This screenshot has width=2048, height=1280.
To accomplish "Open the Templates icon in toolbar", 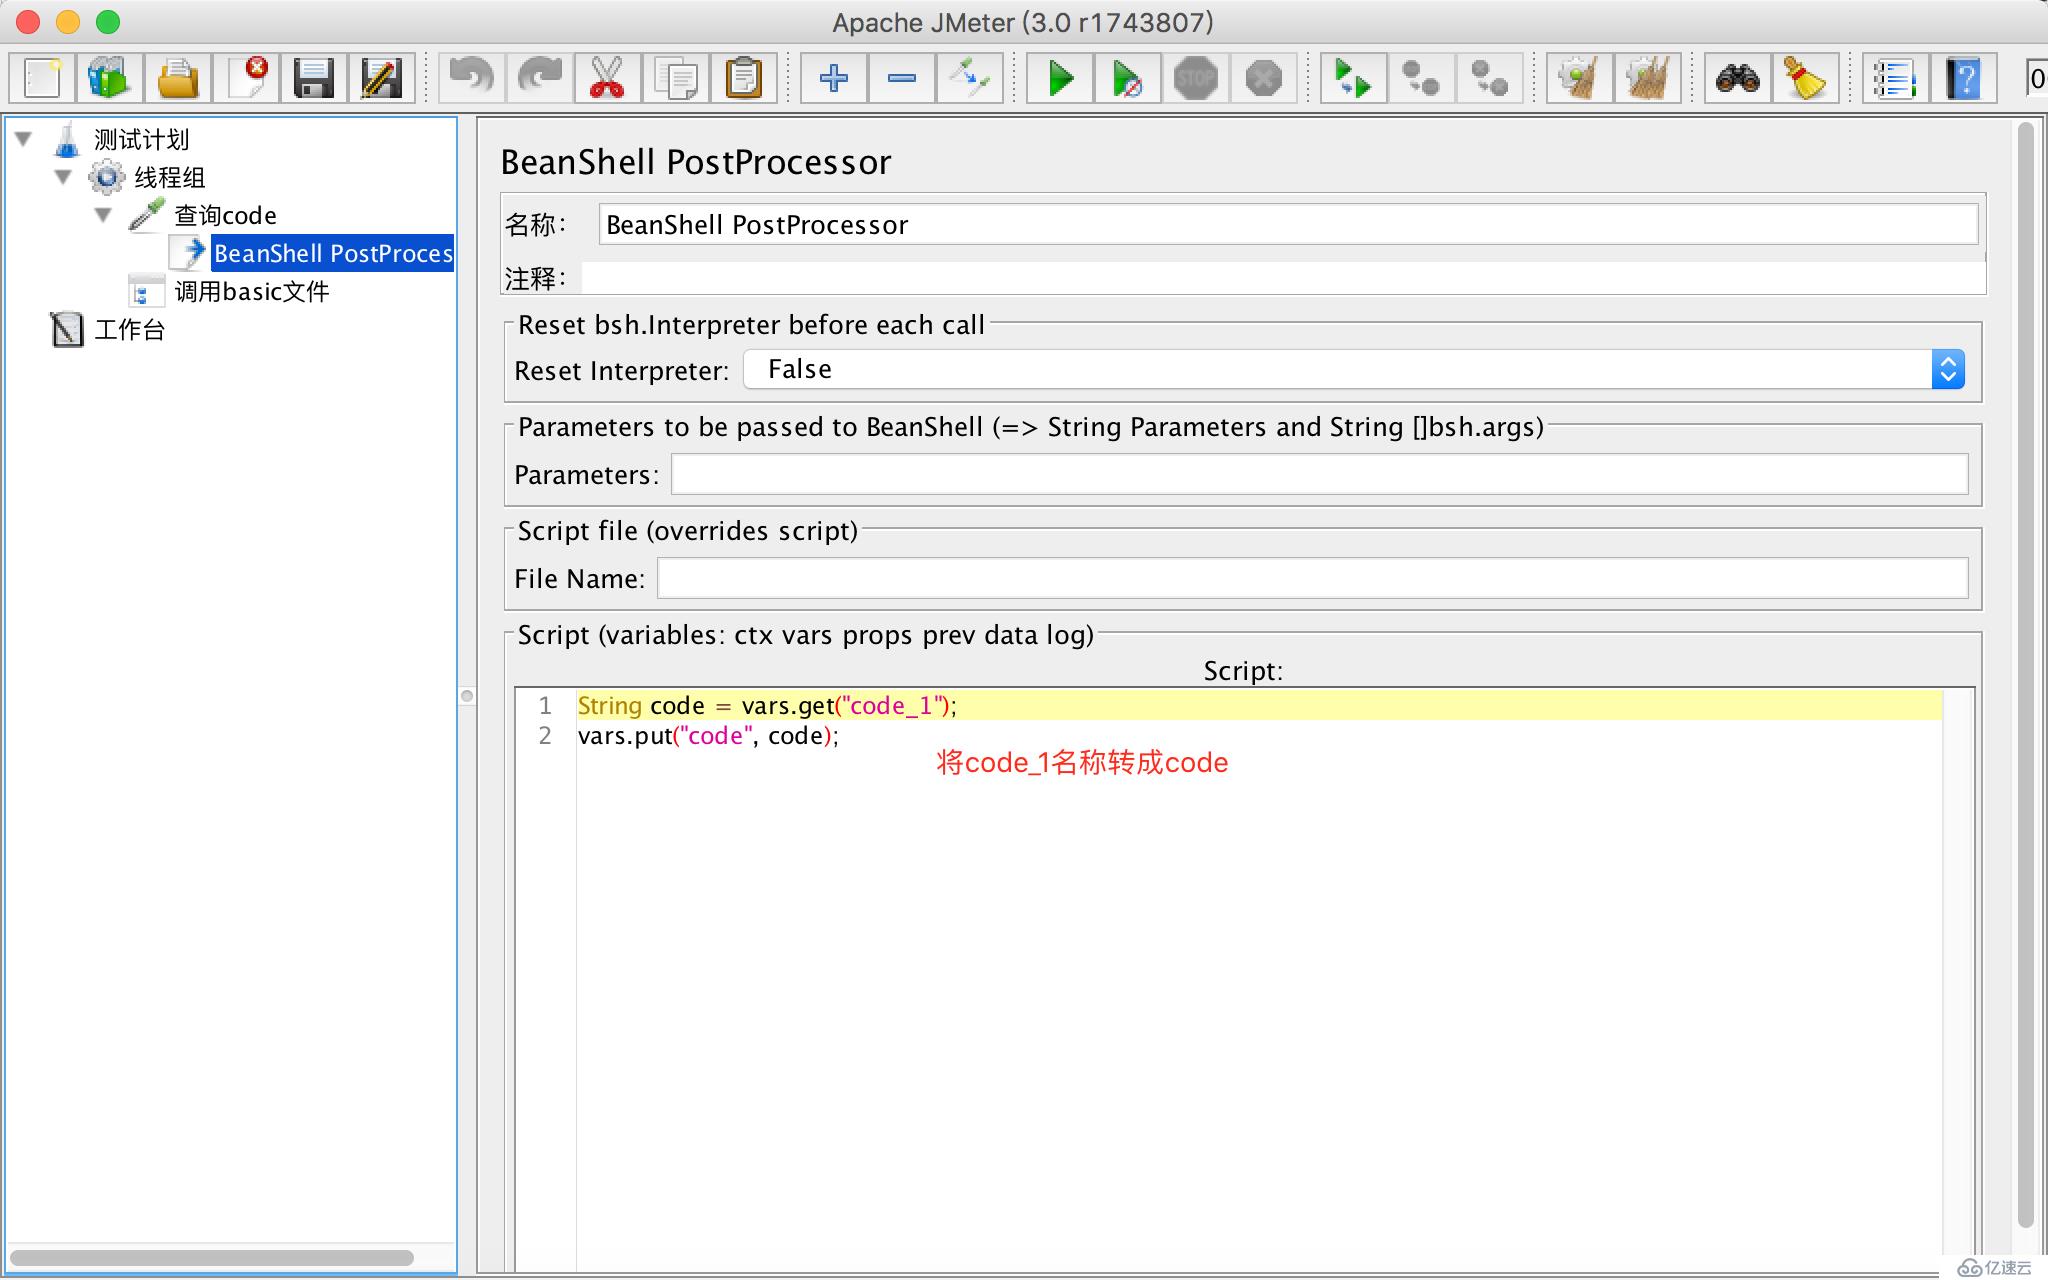I will pyautogui.click(x=110, y=78).
